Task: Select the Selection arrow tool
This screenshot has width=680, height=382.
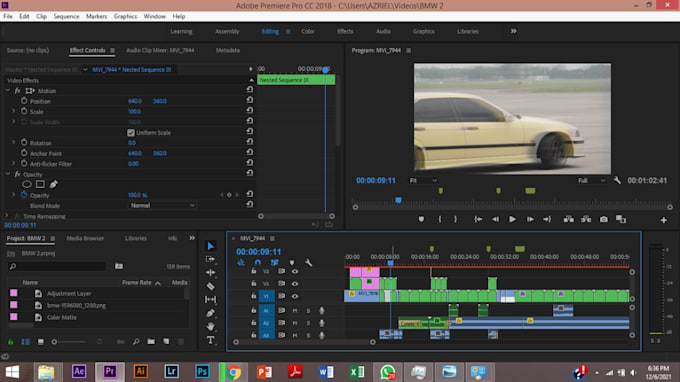Action: (210, 246)
